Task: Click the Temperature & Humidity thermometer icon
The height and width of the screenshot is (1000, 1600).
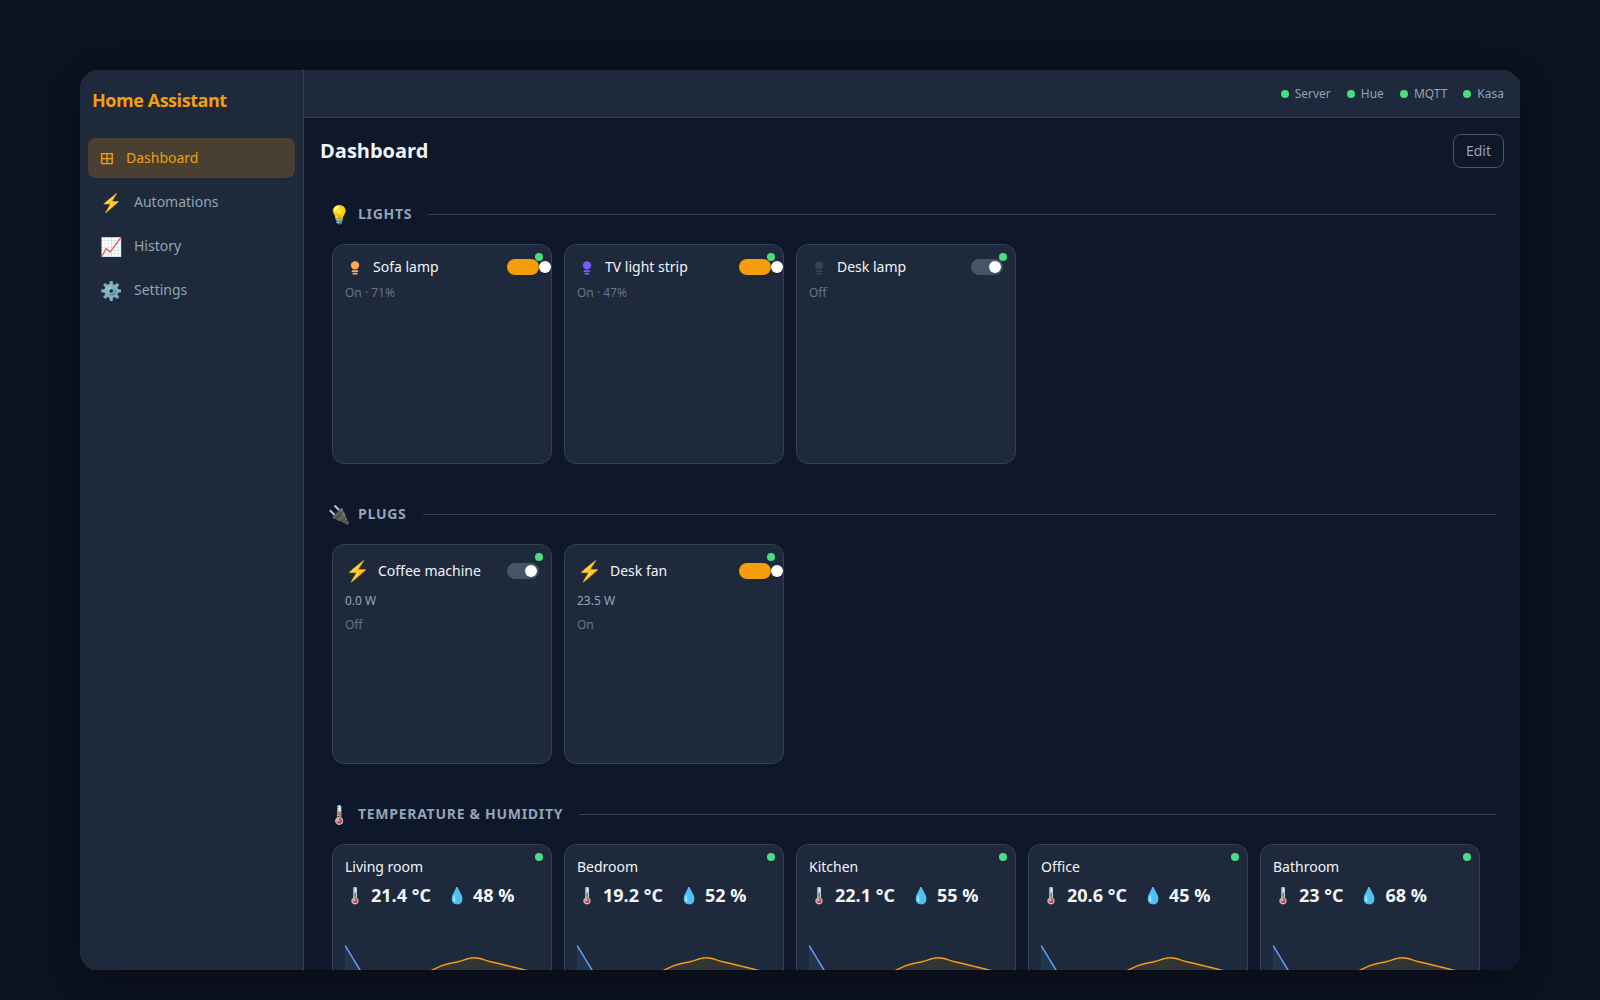Action: (x=339, y=814)
